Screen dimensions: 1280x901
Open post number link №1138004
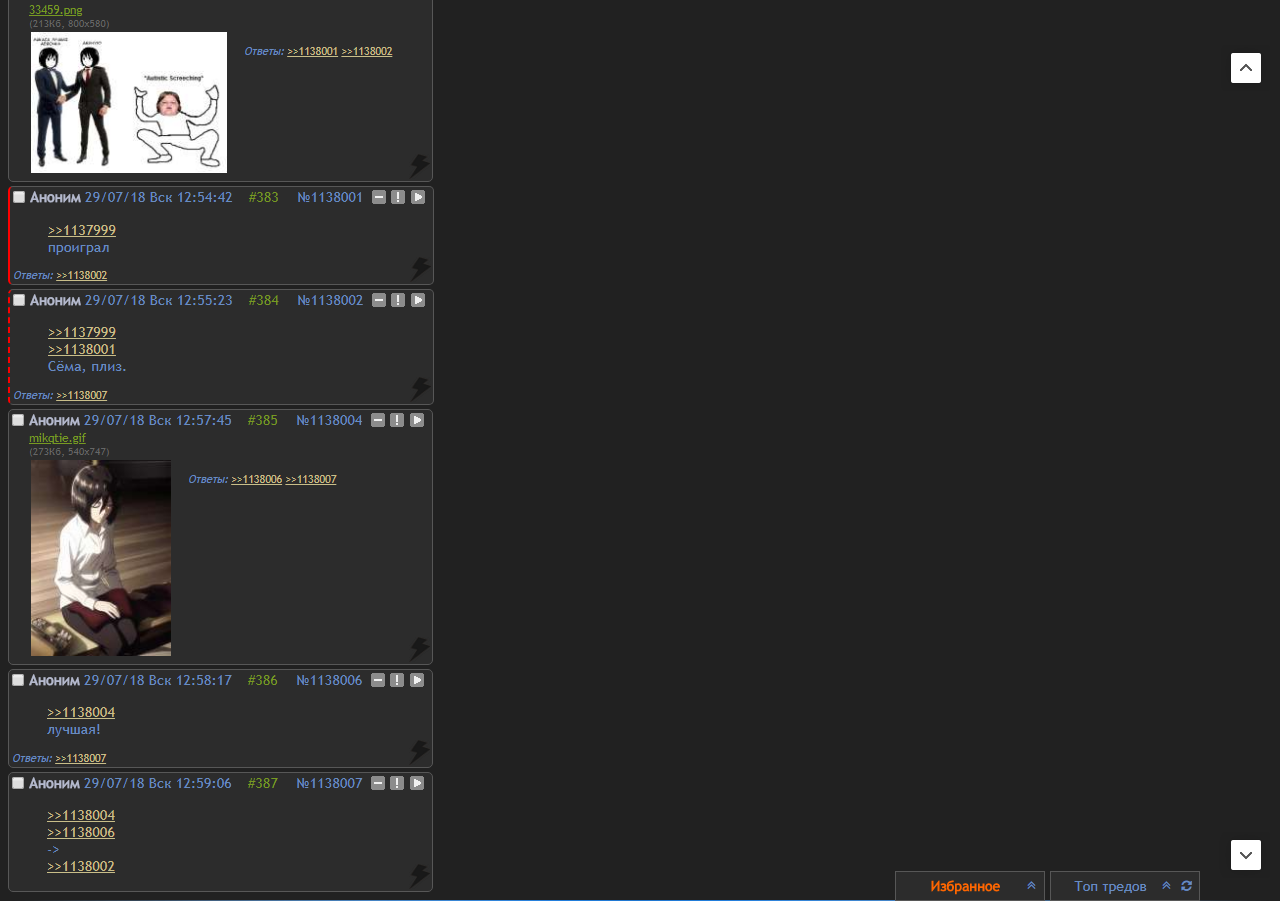click(329, 421)
